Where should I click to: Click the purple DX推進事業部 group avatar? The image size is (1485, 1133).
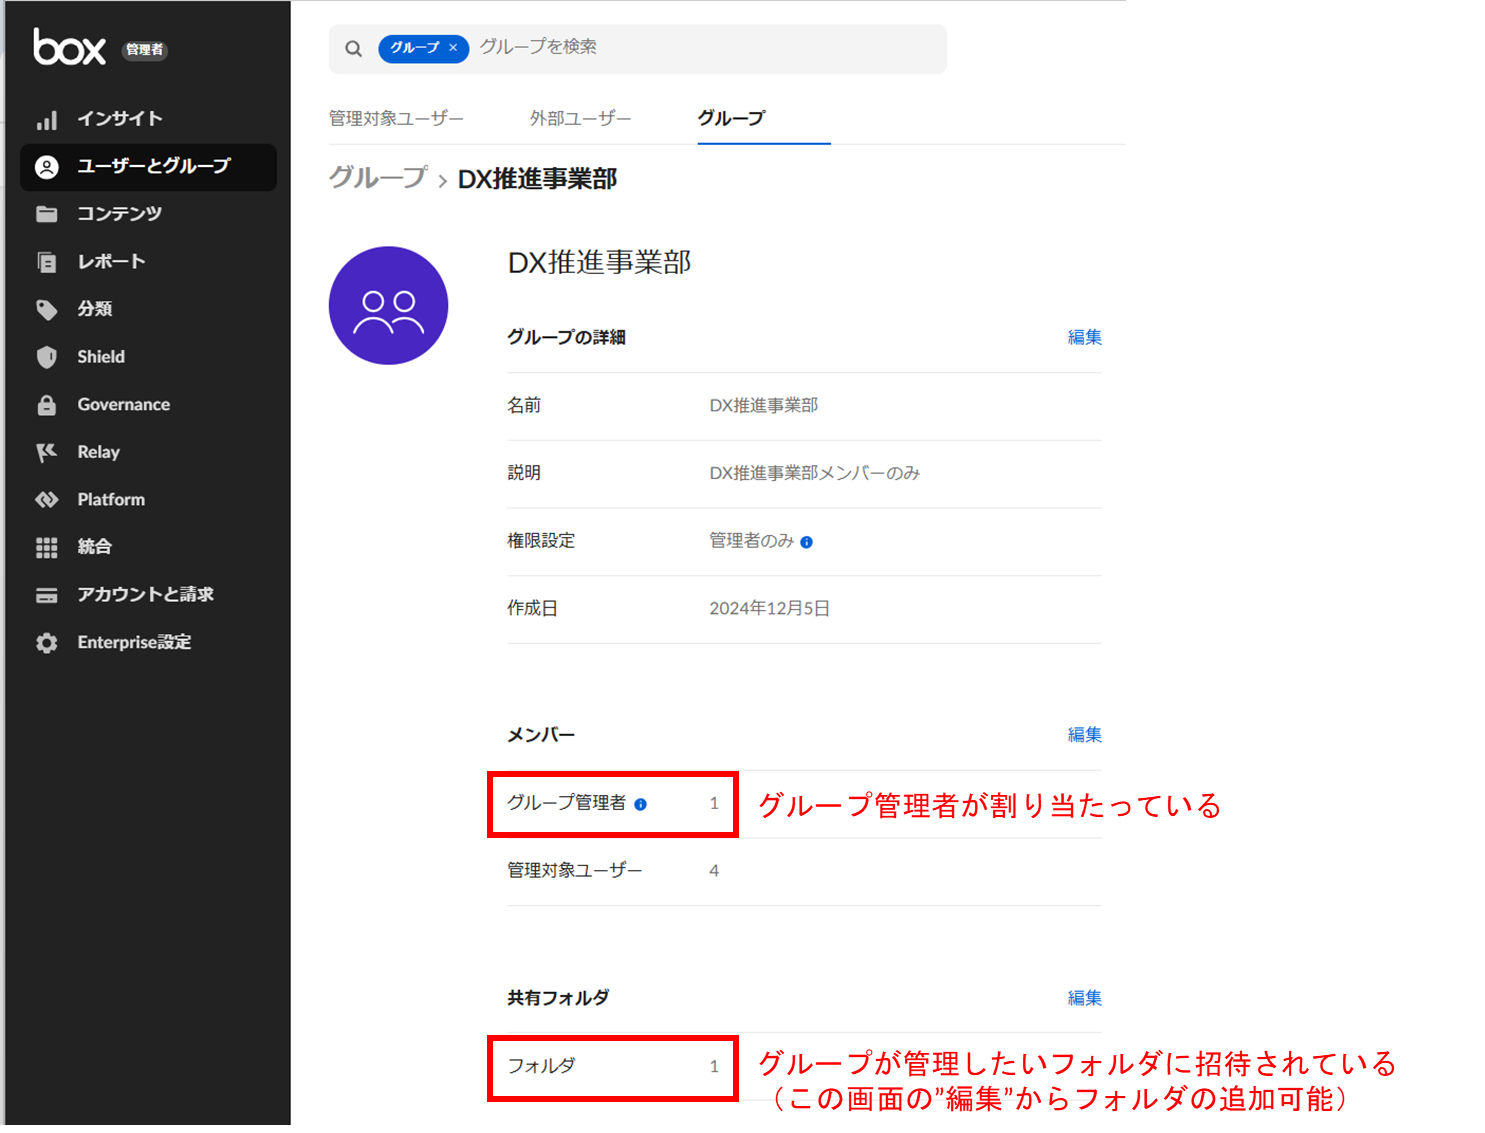[x=388, y=306]
